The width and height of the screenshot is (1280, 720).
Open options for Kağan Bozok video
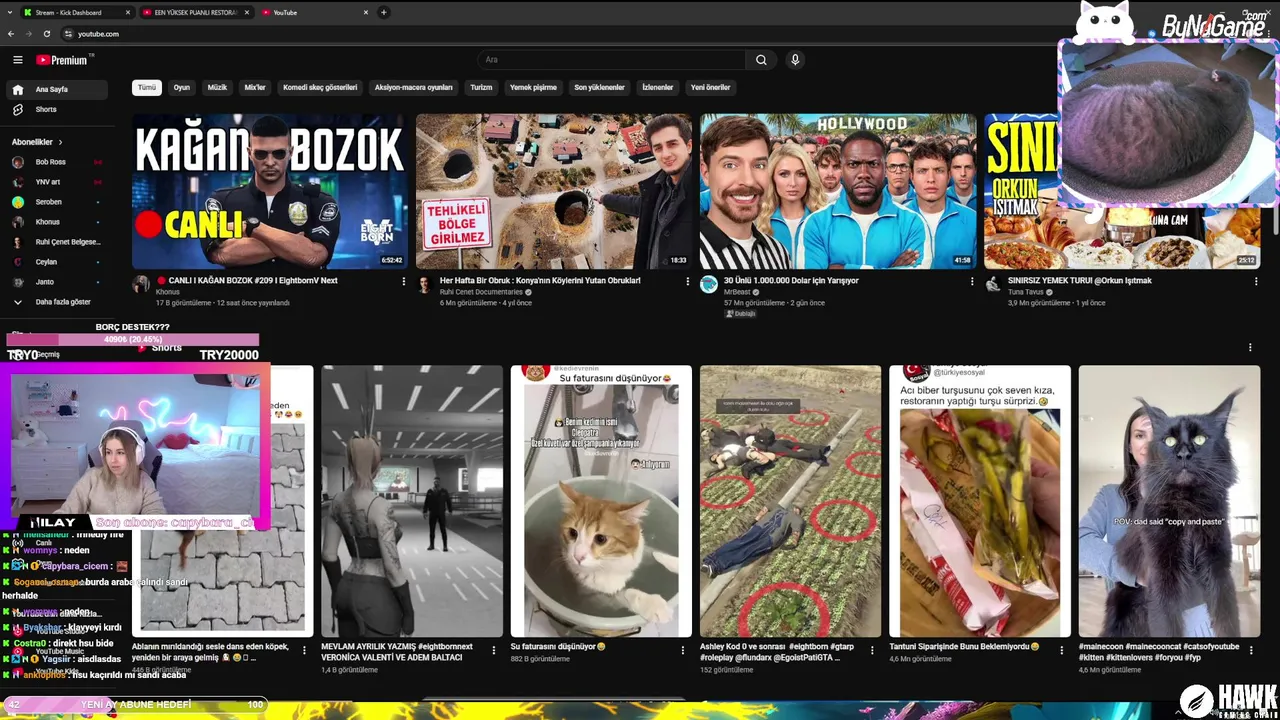tap(404, 282)
